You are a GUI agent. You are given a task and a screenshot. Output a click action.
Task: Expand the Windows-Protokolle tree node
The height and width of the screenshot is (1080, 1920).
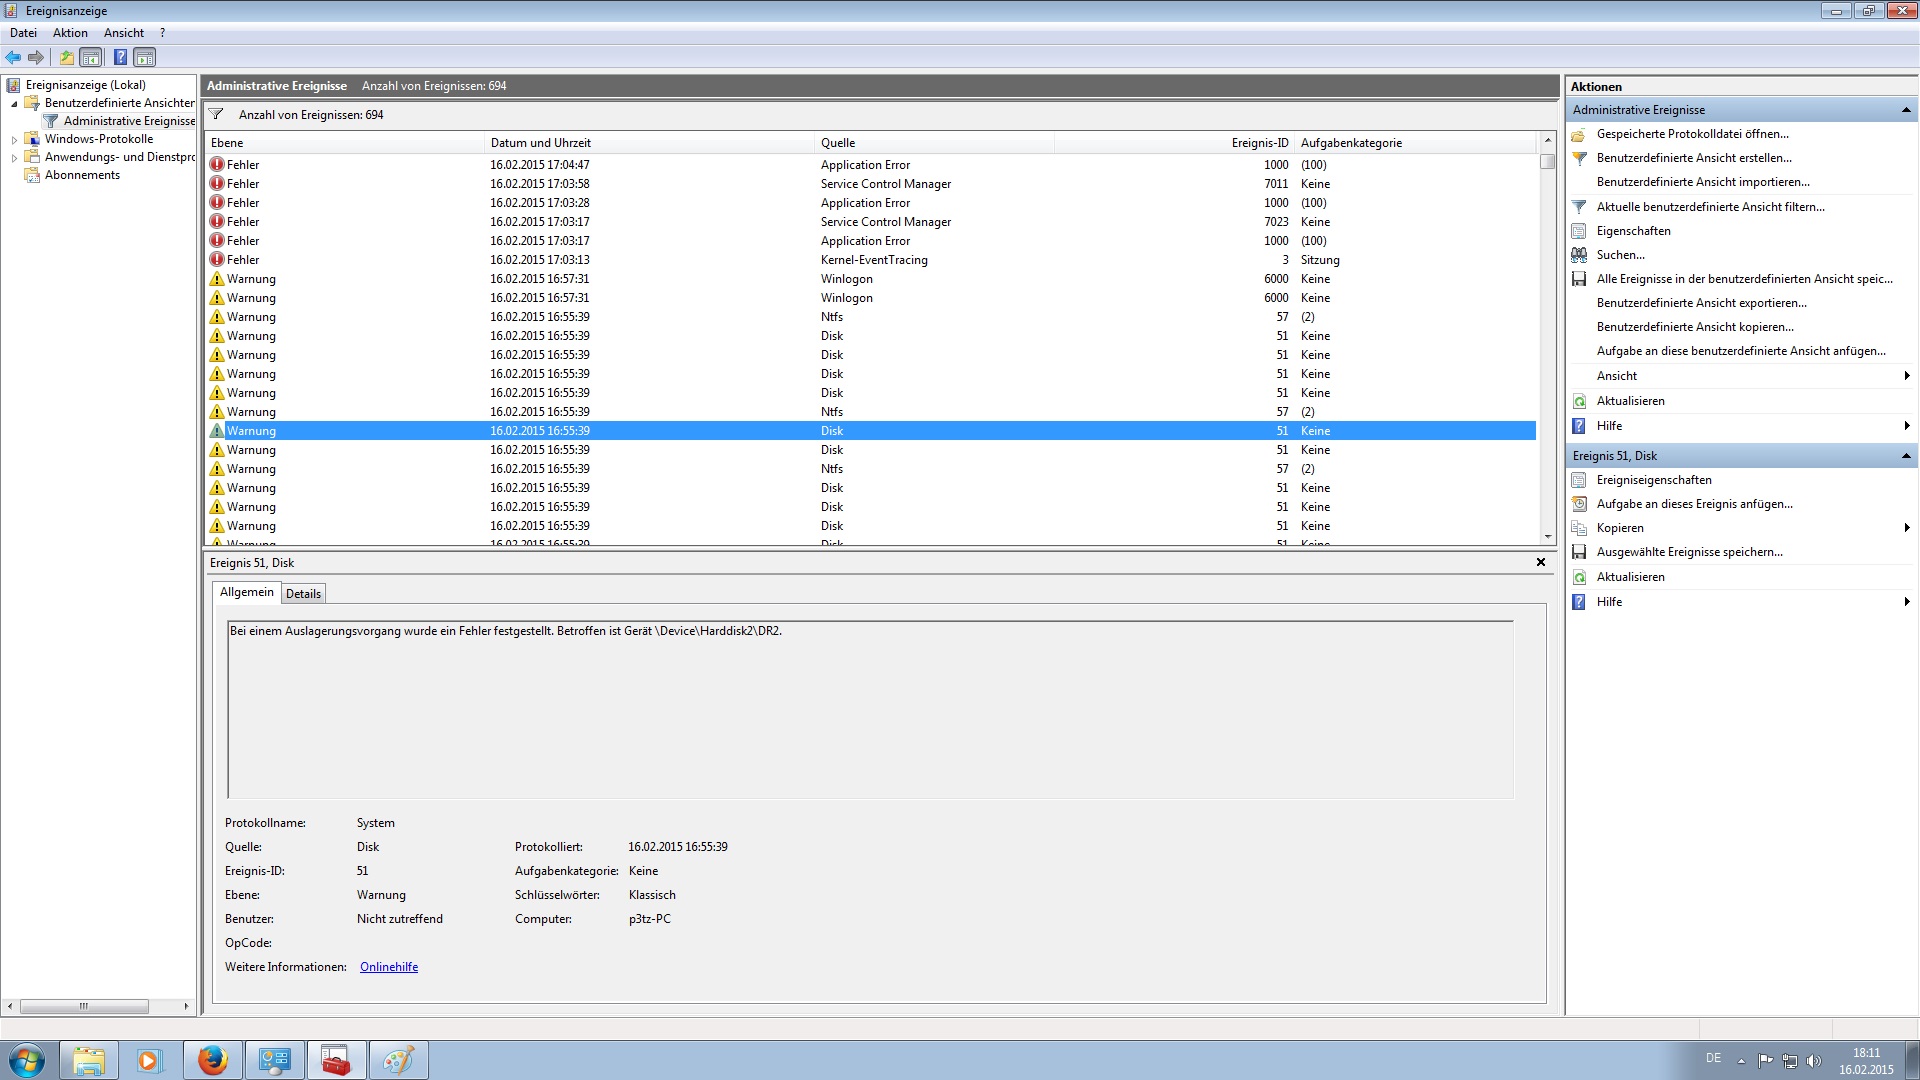(x=14, y=140)
